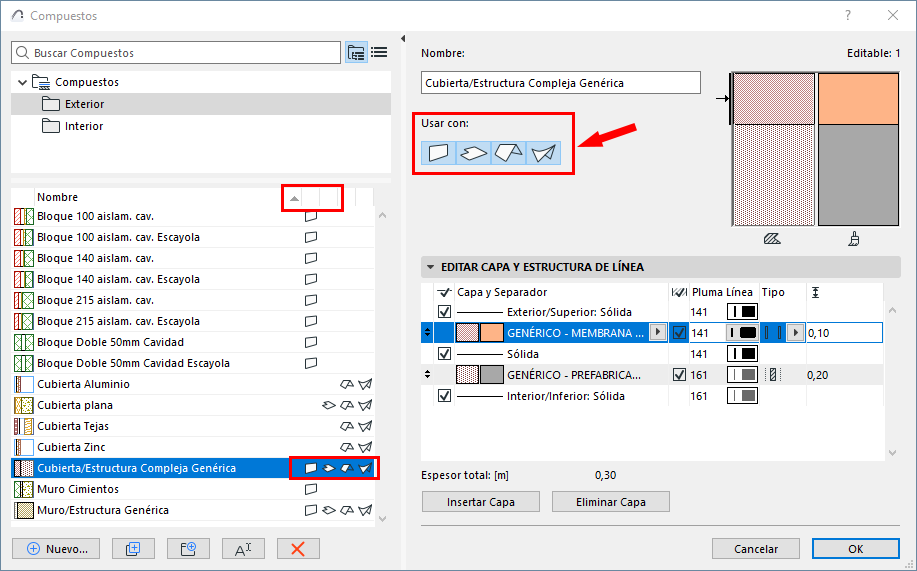Switch to flat list view icon
917x571 pixels.
(379, 53)
